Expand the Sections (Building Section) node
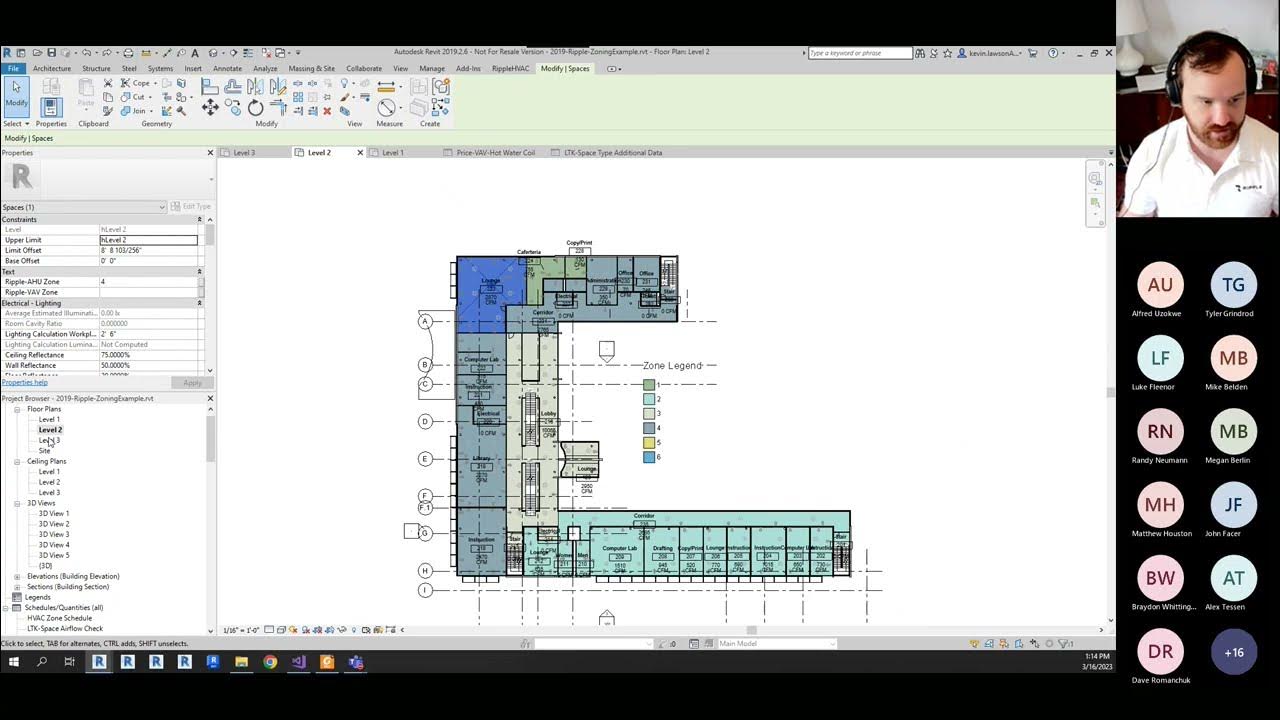 17,587
